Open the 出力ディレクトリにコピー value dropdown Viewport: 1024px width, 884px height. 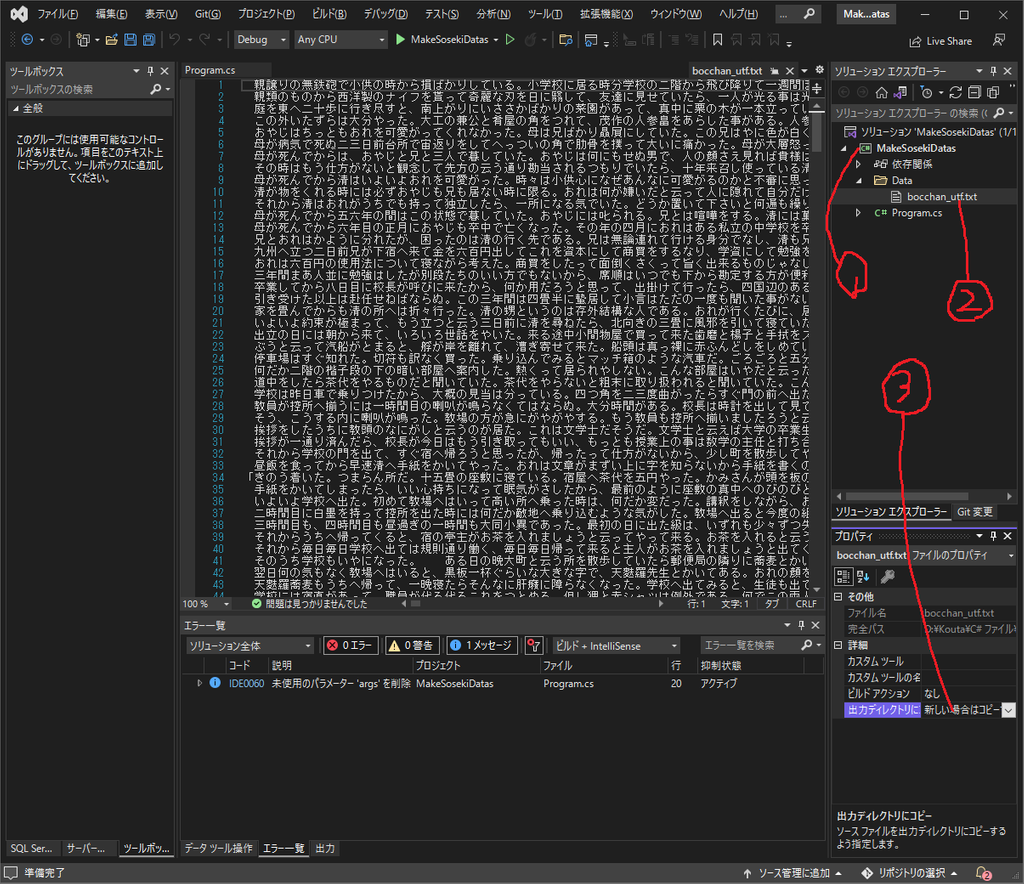1008,709
